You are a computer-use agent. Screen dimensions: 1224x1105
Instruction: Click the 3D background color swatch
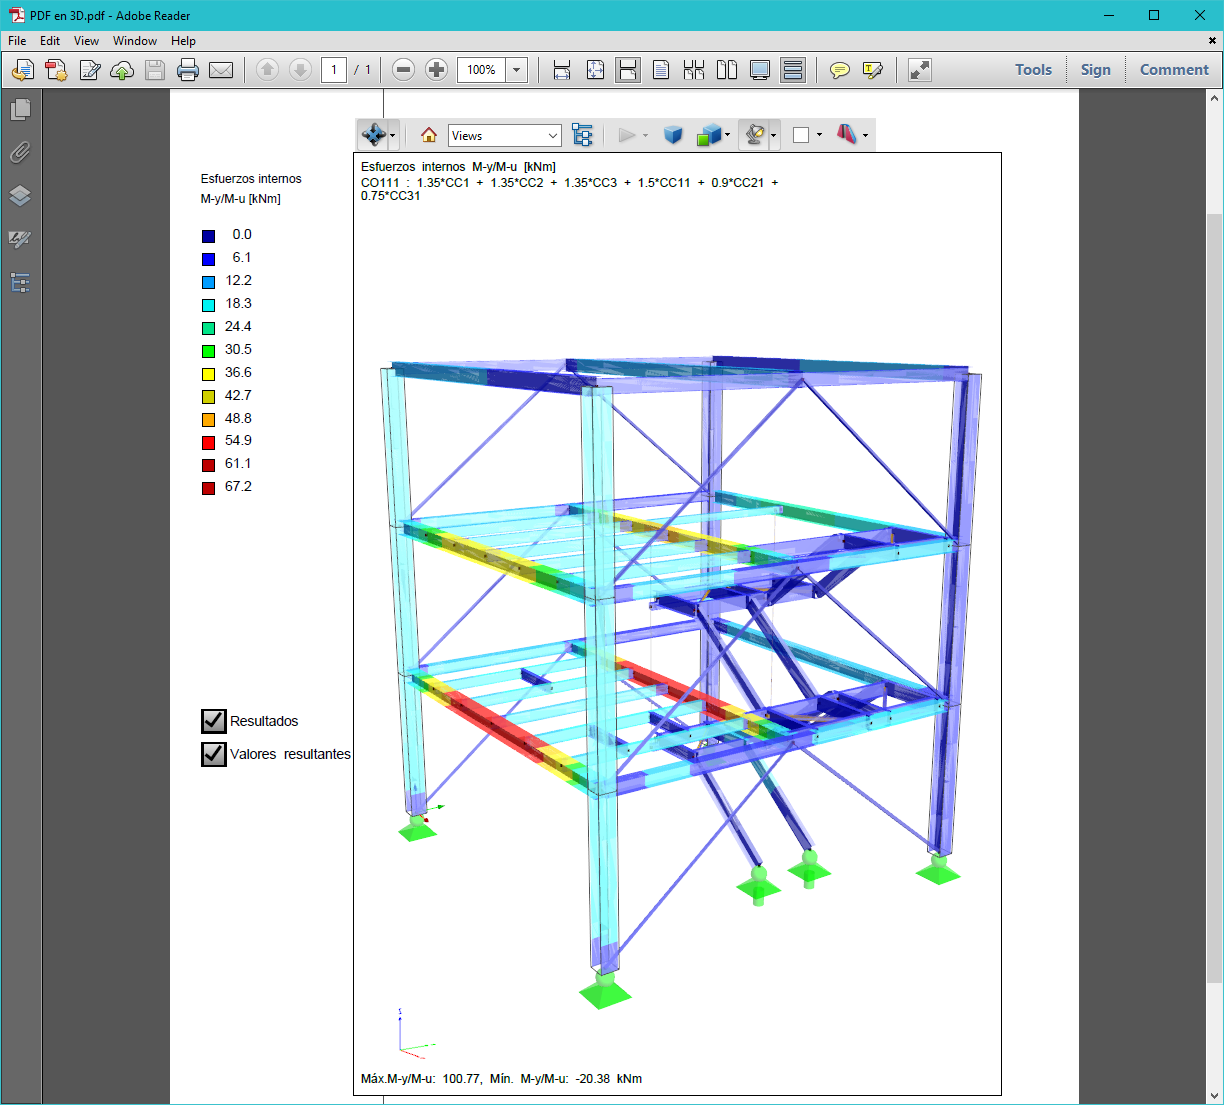(x=803, y=135)
